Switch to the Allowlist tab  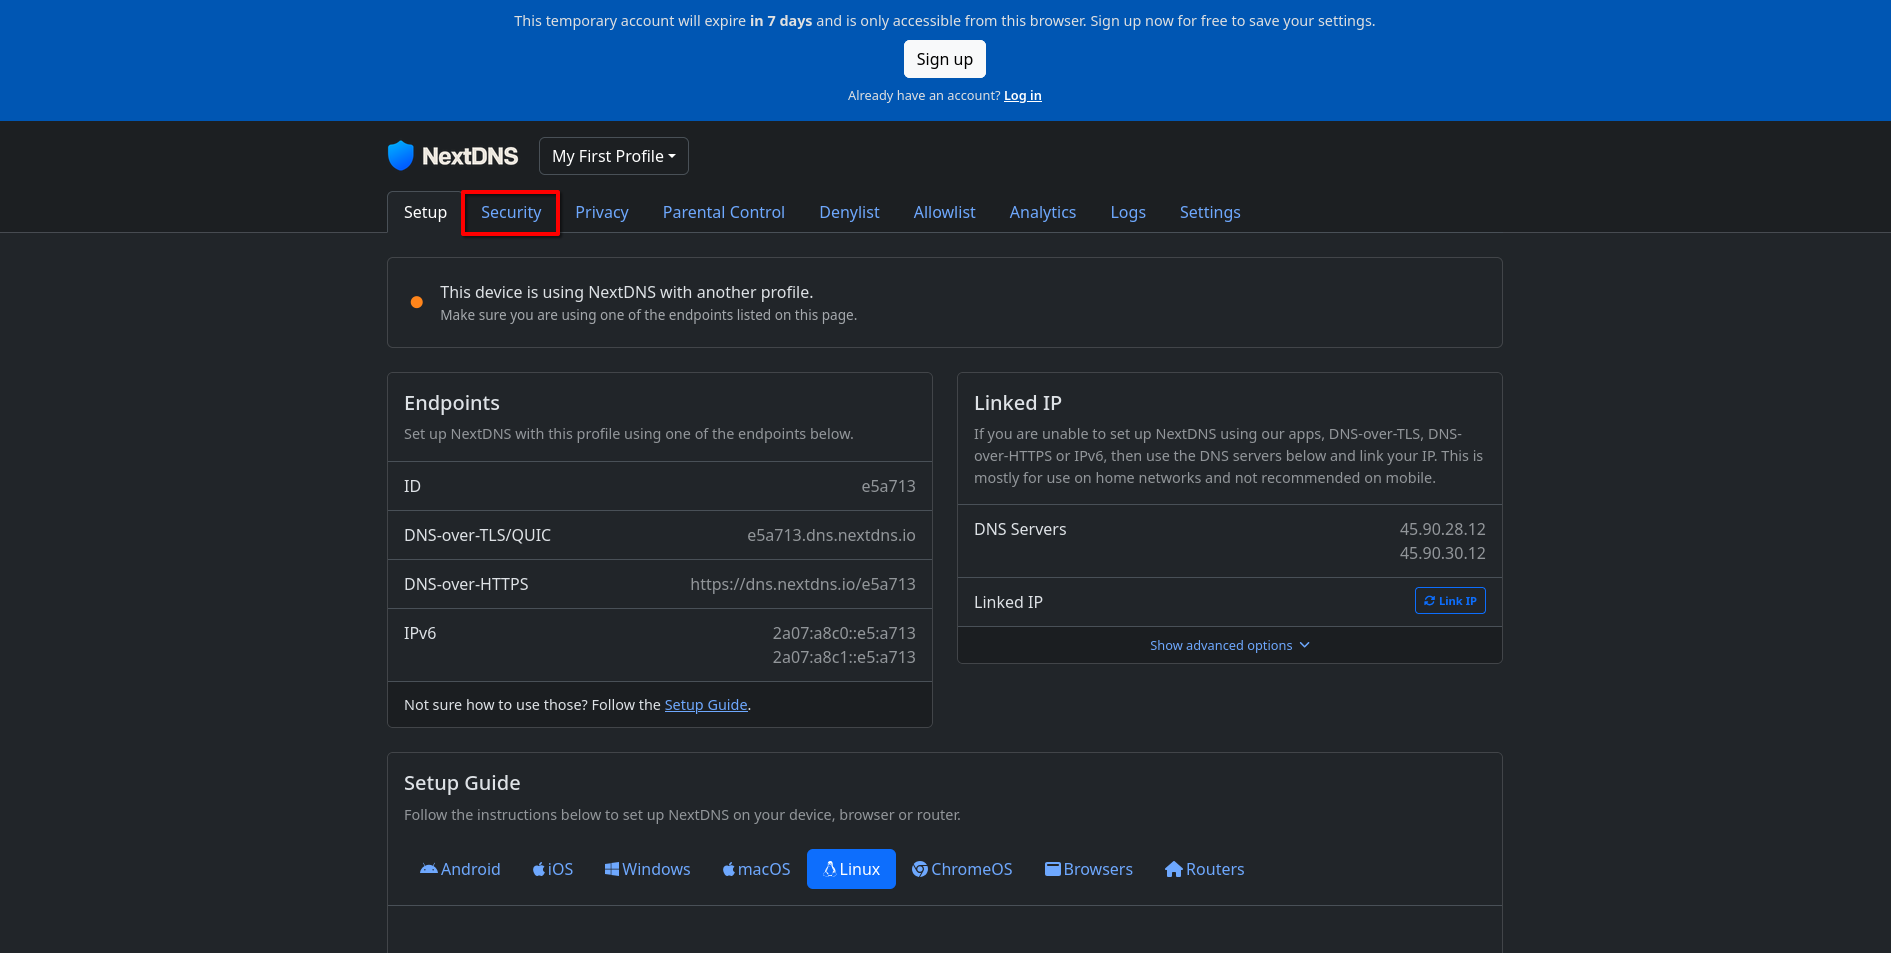944,212
